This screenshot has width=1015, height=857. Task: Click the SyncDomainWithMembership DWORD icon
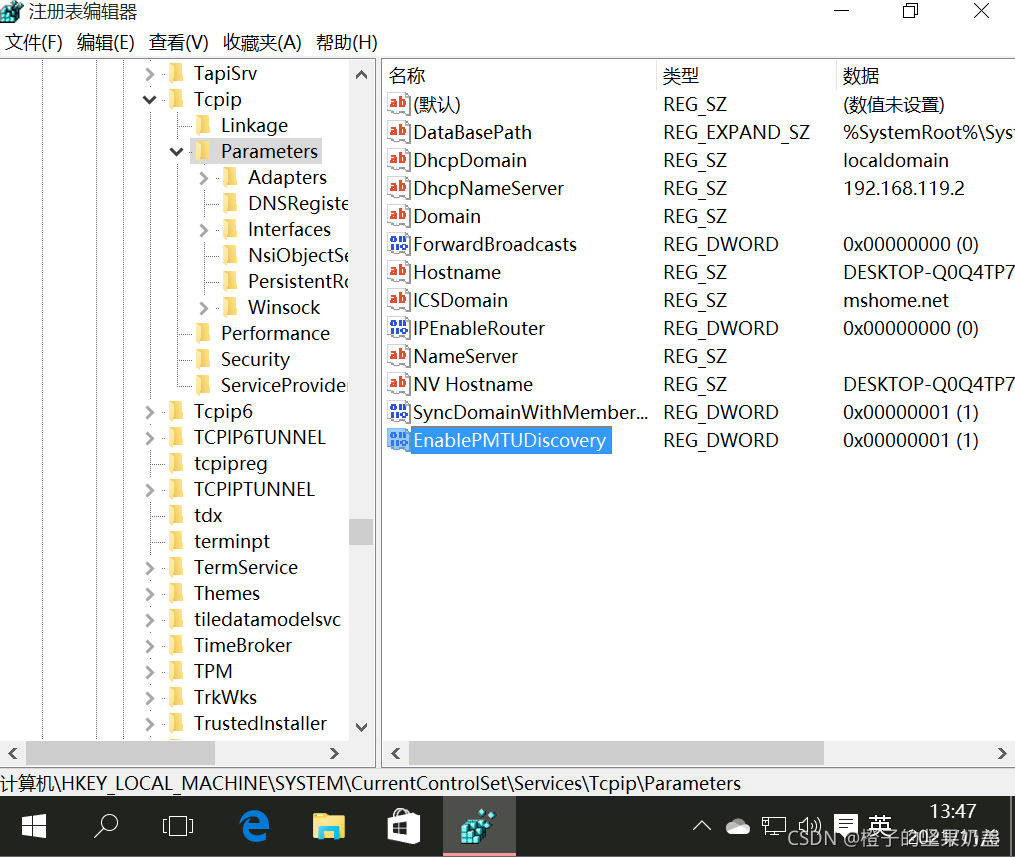tap(398, 412)
